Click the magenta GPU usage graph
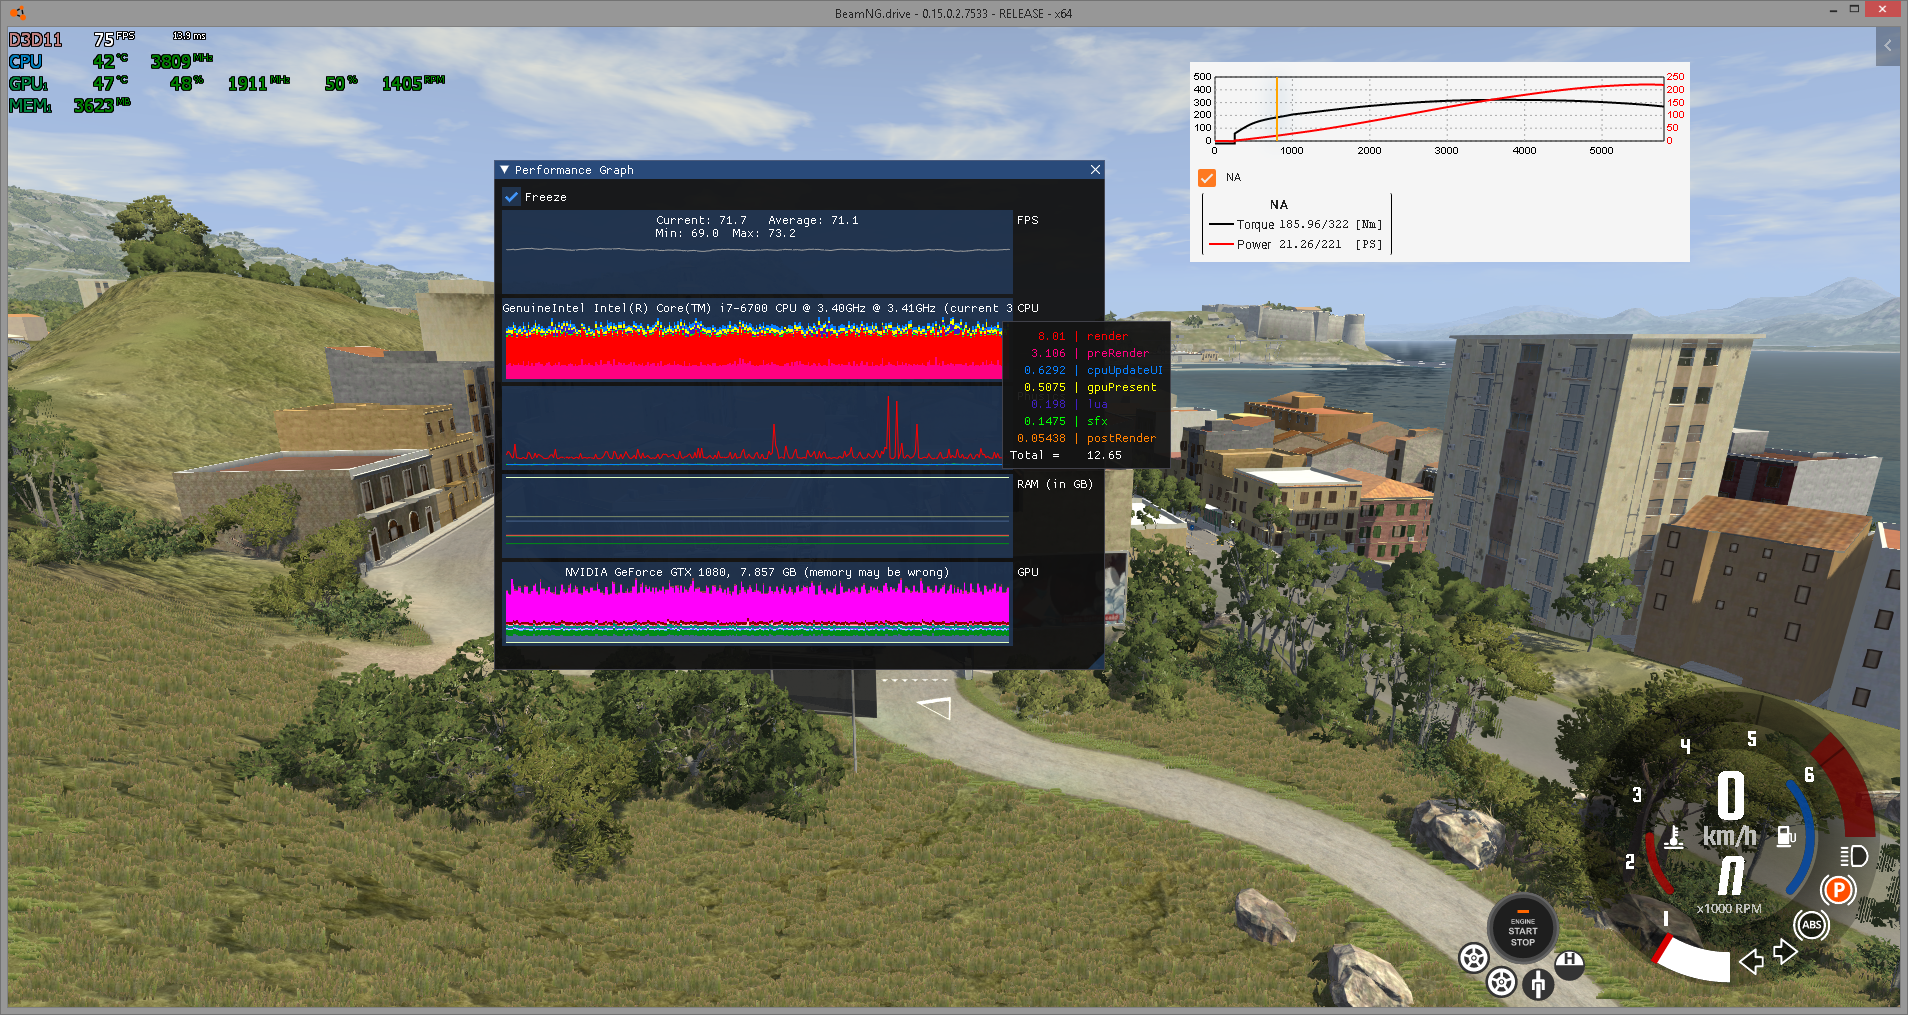The height and width of the screenshot is (1015, 1908). point(757,602)
